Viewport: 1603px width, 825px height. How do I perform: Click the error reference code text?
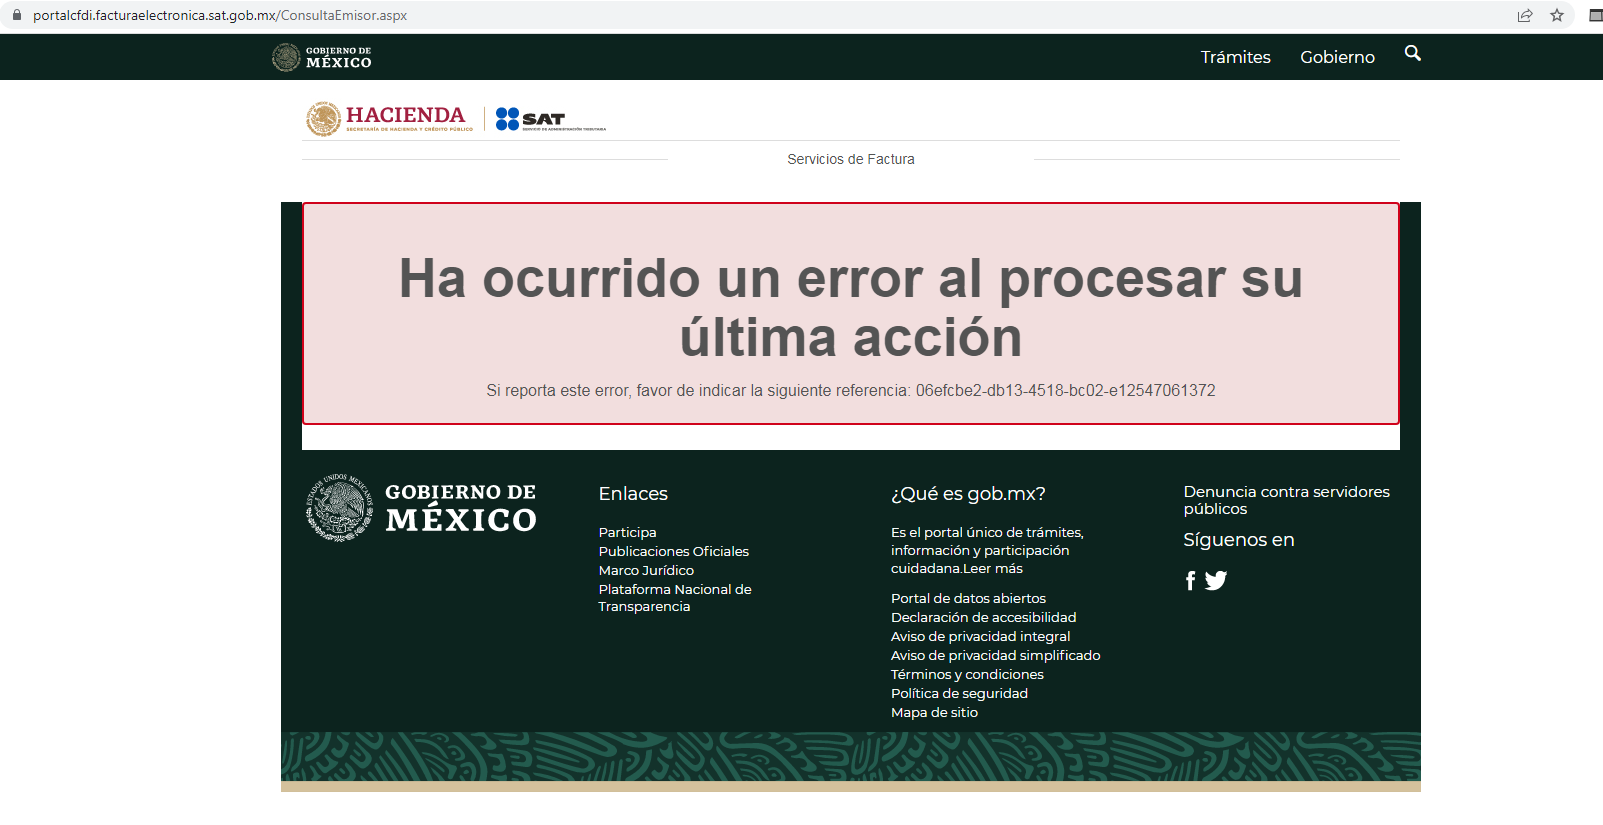[1066, 390]
